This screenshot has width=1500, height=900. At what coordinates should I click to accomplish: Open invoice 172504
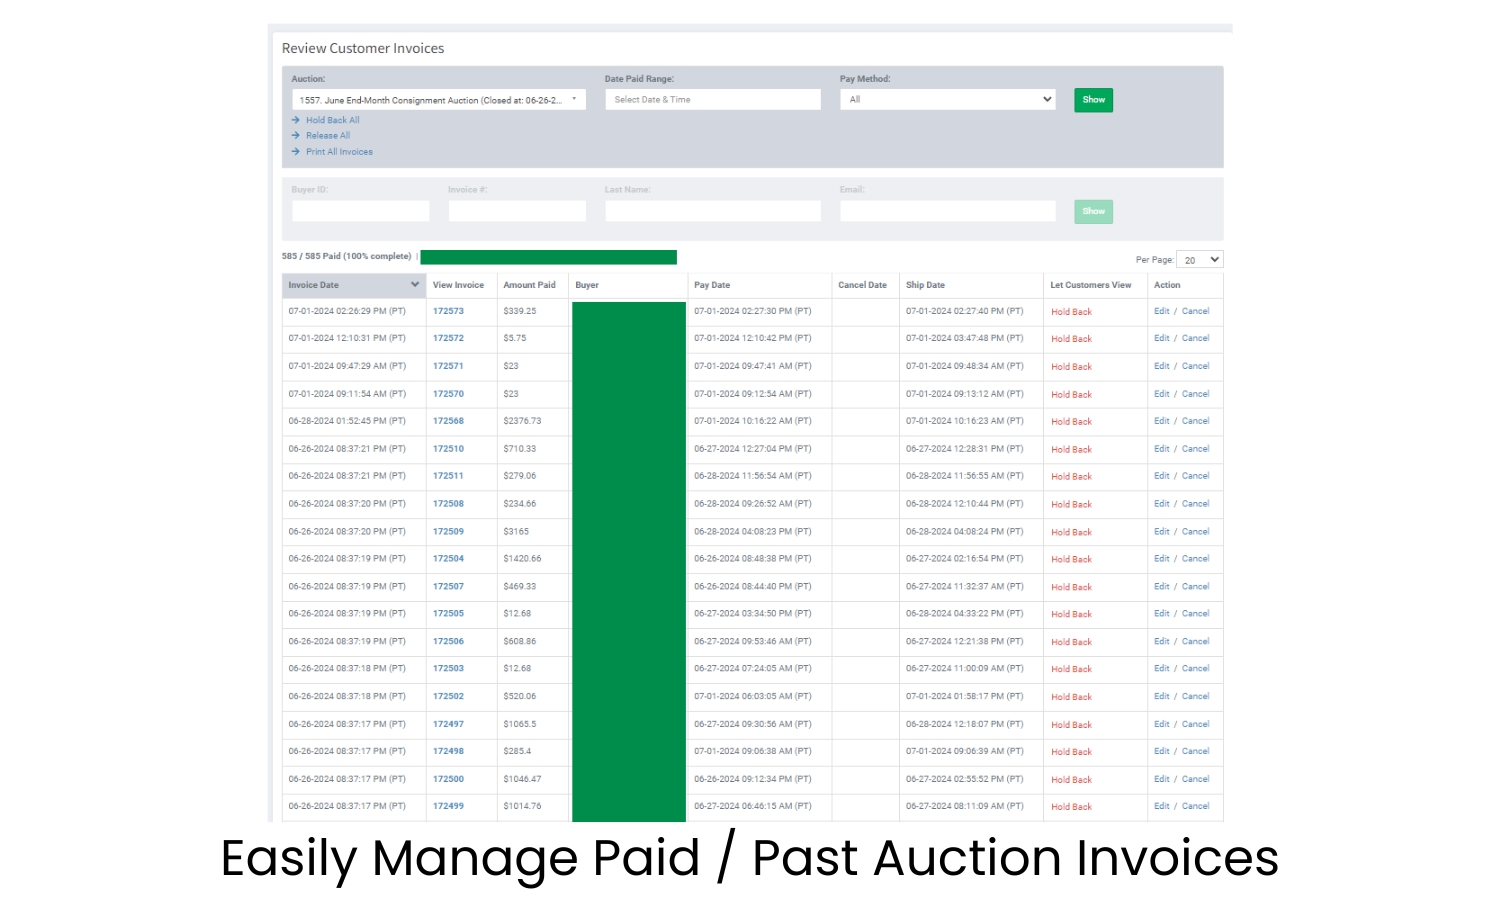(x=448, y=559)
